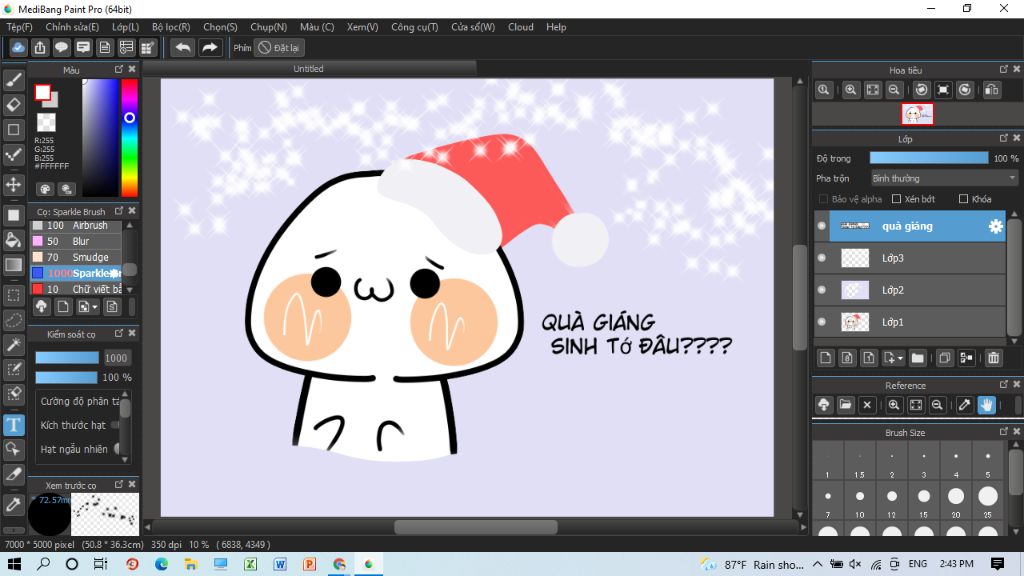Open the Chỉnh sửa(E) menu
The width and height of the screenshot is (1024, 576).
pyautogui.click(x=72, y=27)
